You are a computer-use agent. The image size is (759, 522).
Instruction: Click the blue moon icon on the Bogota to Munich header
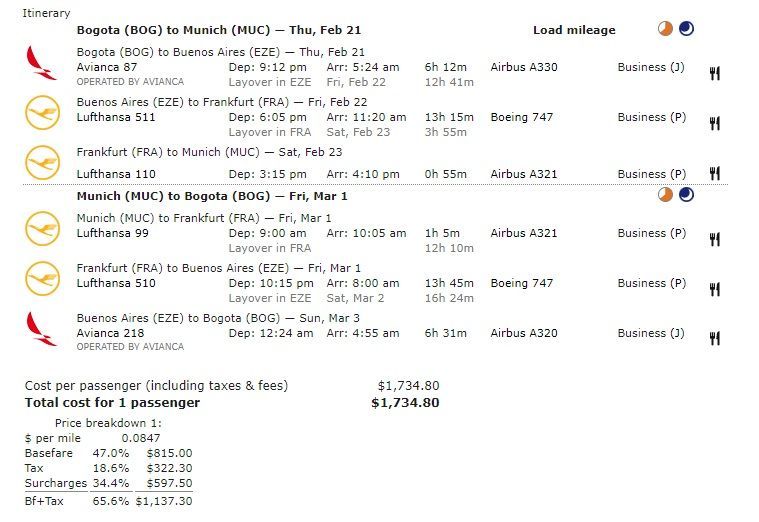click(x=686, y=29)
